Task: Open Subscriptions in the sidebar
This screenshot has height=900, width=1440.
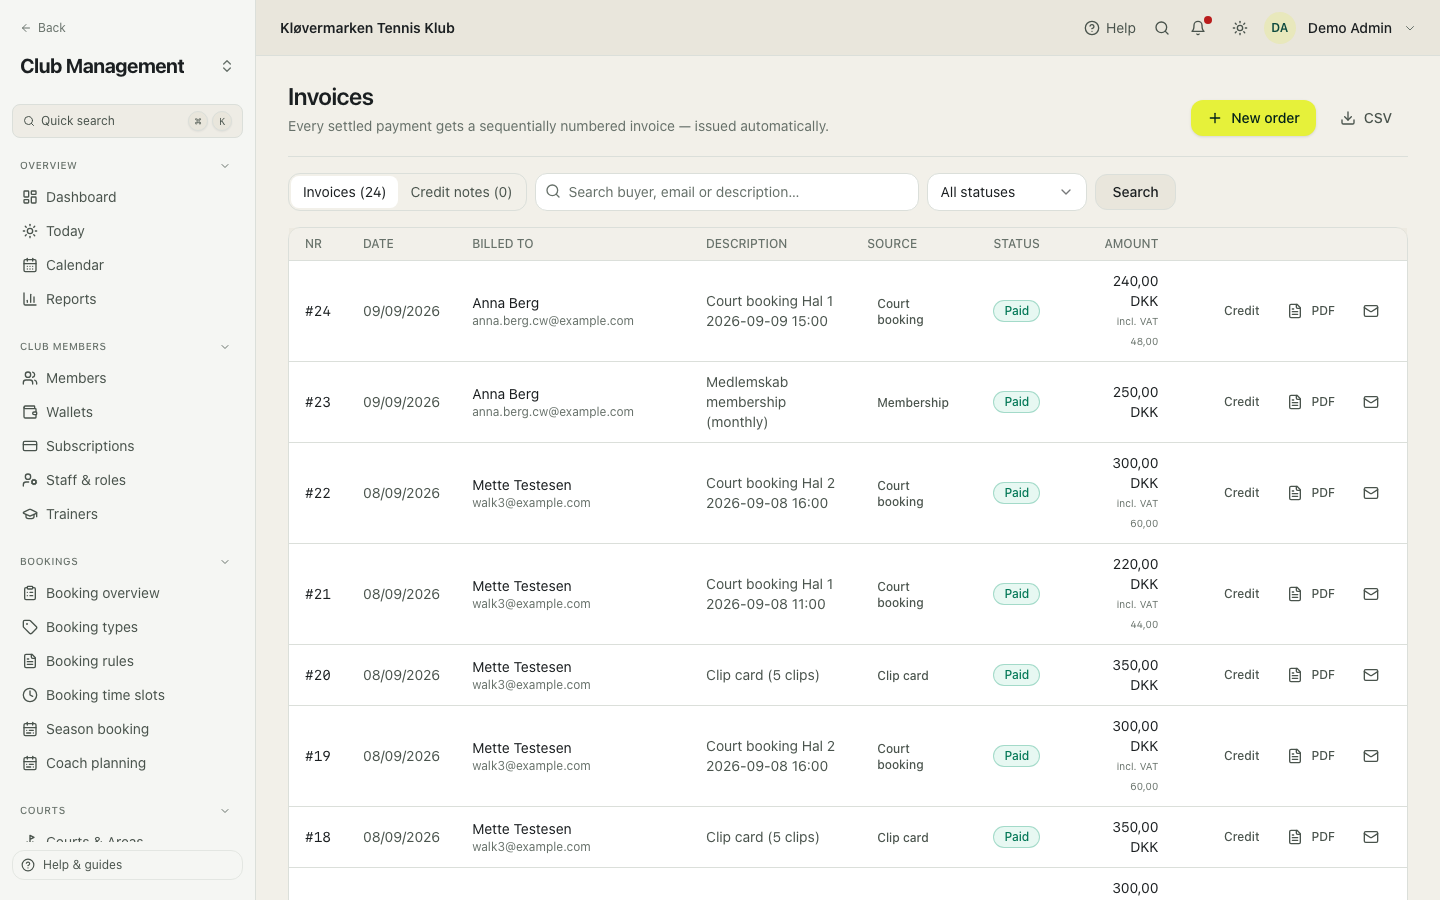Action: pyautogui.click(x=127, y=446)
